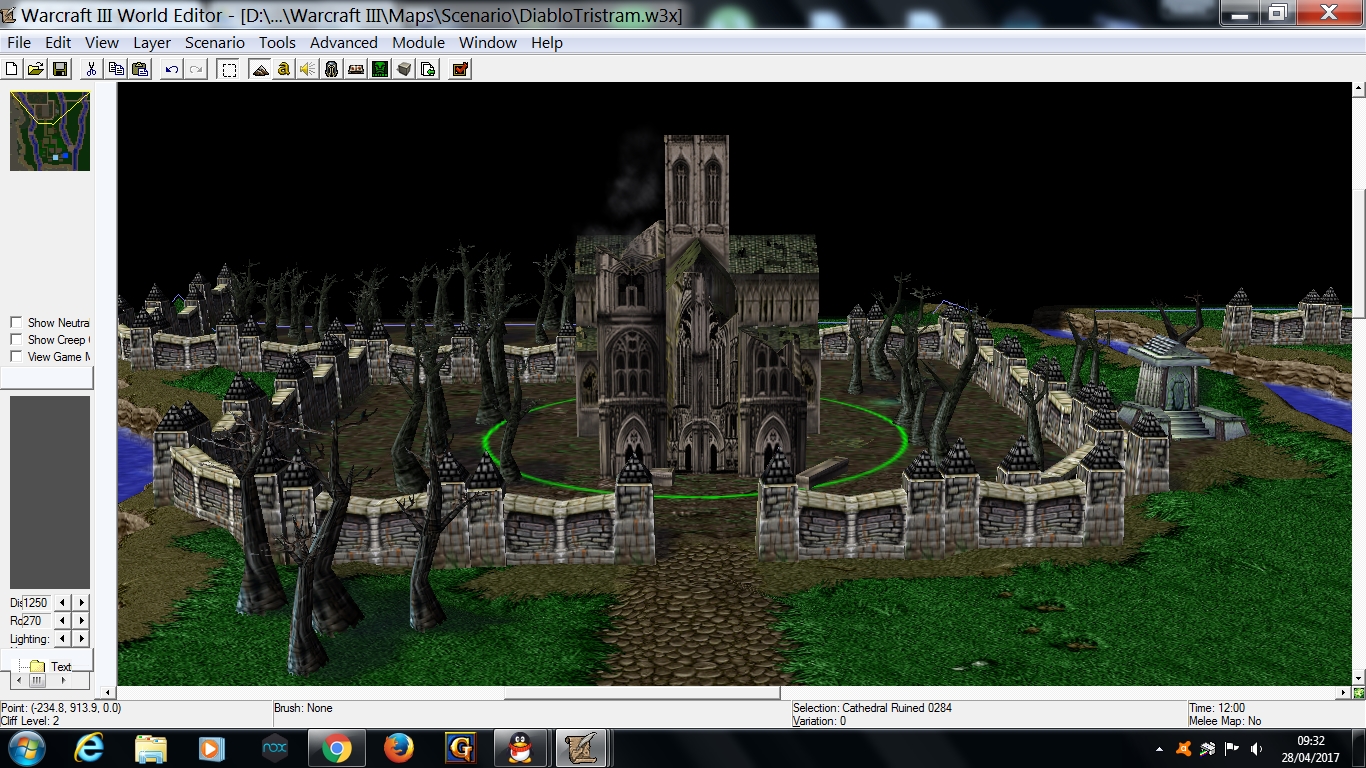This screenshot has height=768, width=1366.
Task: Open the Trigger Editor 'a' icon
Action: pos(284,69)
